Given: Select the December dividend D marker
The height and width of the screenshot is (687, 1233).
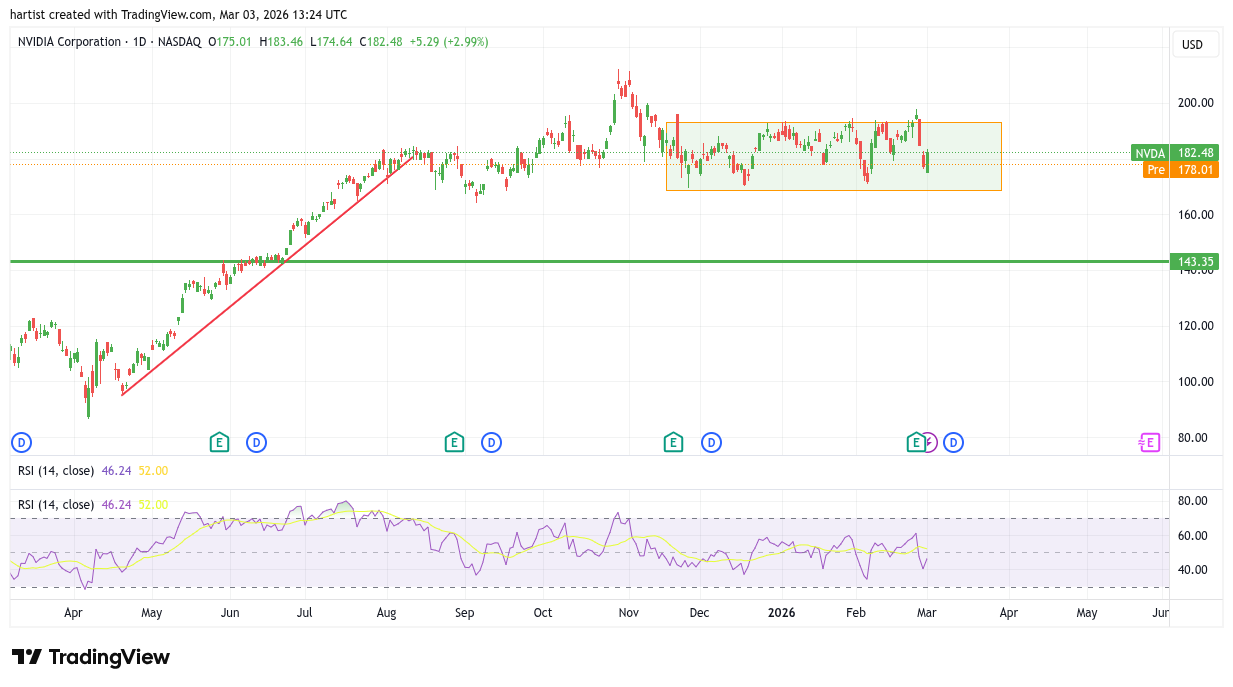Looking at the screenshot, I should point(711,442).
